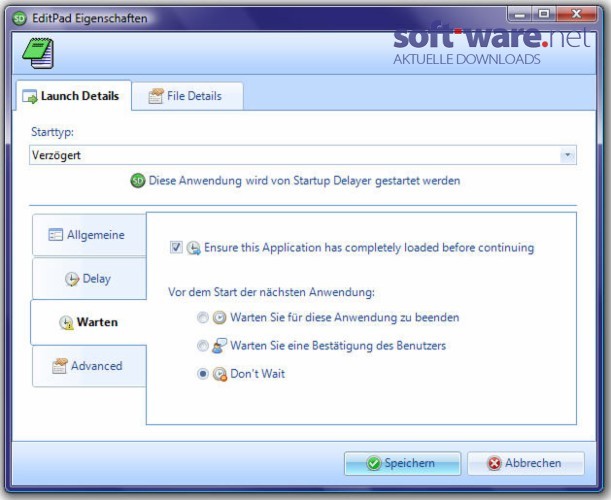Click the user icon next to the Bestätigung option
Screen dimensions: 611x500
tap(219, 346)
